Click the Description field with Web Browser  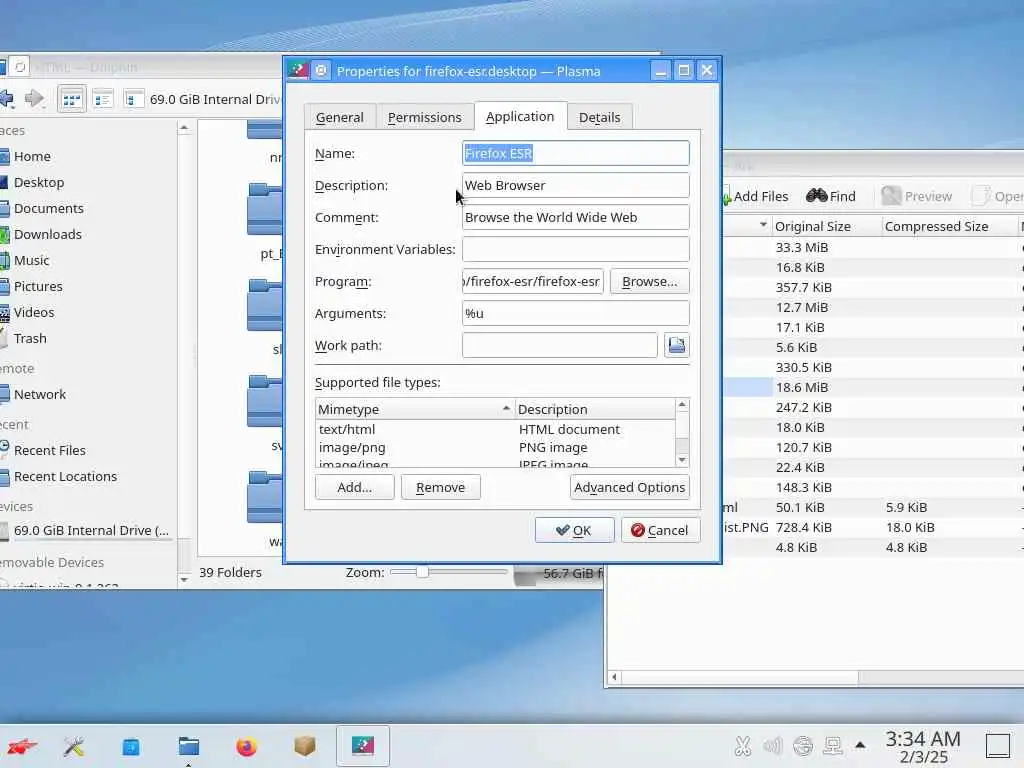[575, 185]
